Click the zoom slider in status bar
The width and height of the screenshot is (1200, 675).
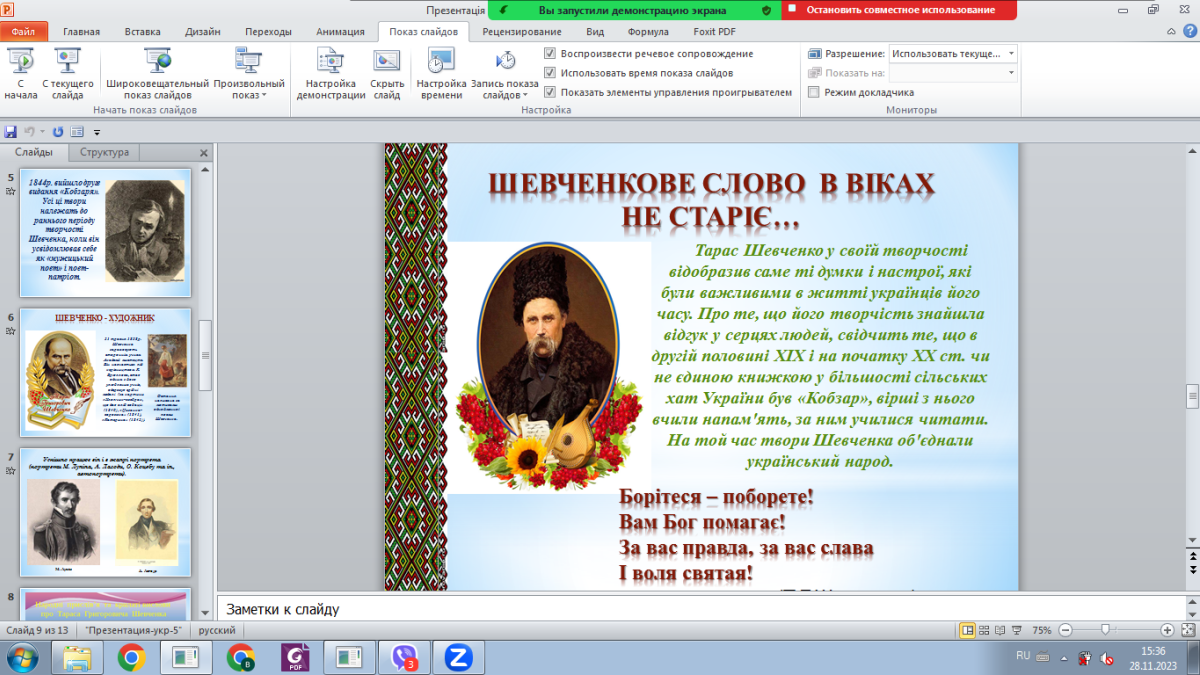pos(1106,631)
